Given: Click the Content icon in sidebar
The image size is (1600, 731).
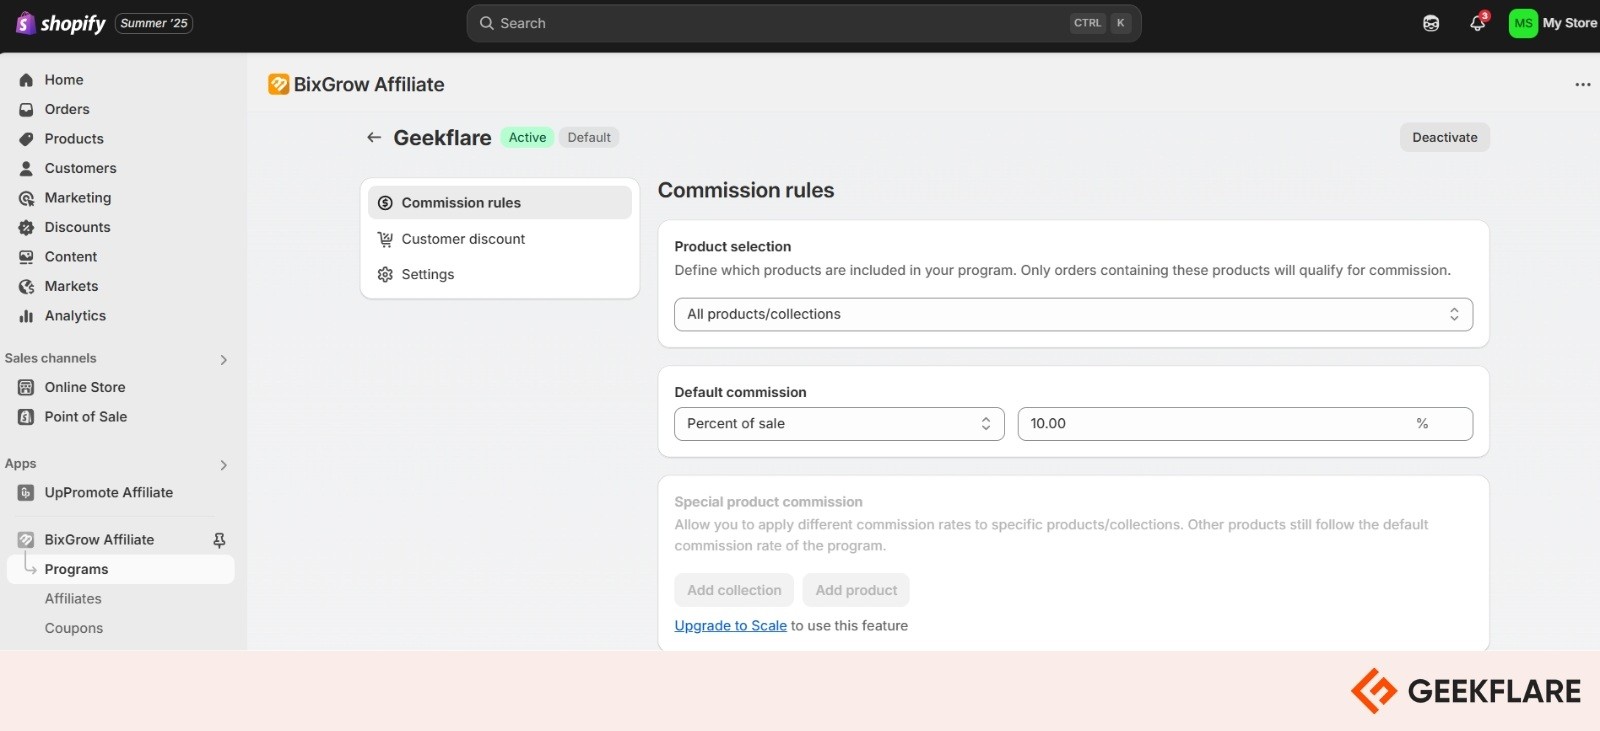Looking at the screenshot, I should click(26, 257).
